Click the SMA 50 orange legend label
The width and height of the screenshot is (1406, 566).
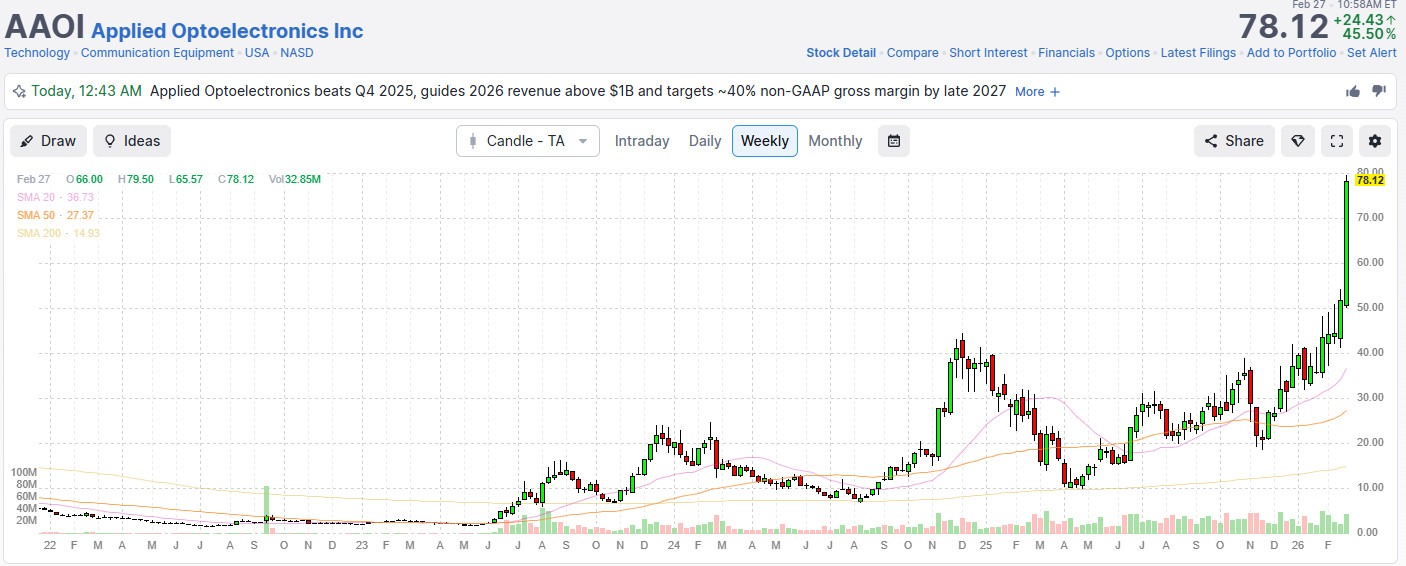[56, 215]
